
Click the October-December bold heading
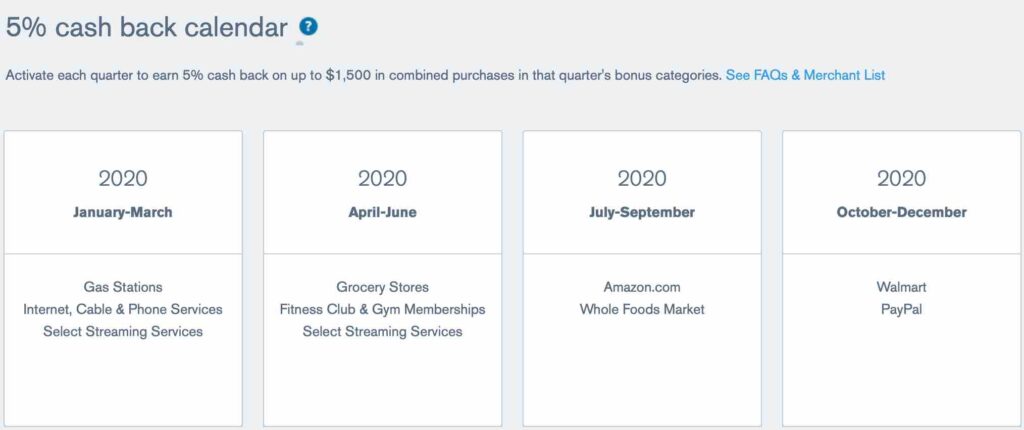click(x=902, y=212)
